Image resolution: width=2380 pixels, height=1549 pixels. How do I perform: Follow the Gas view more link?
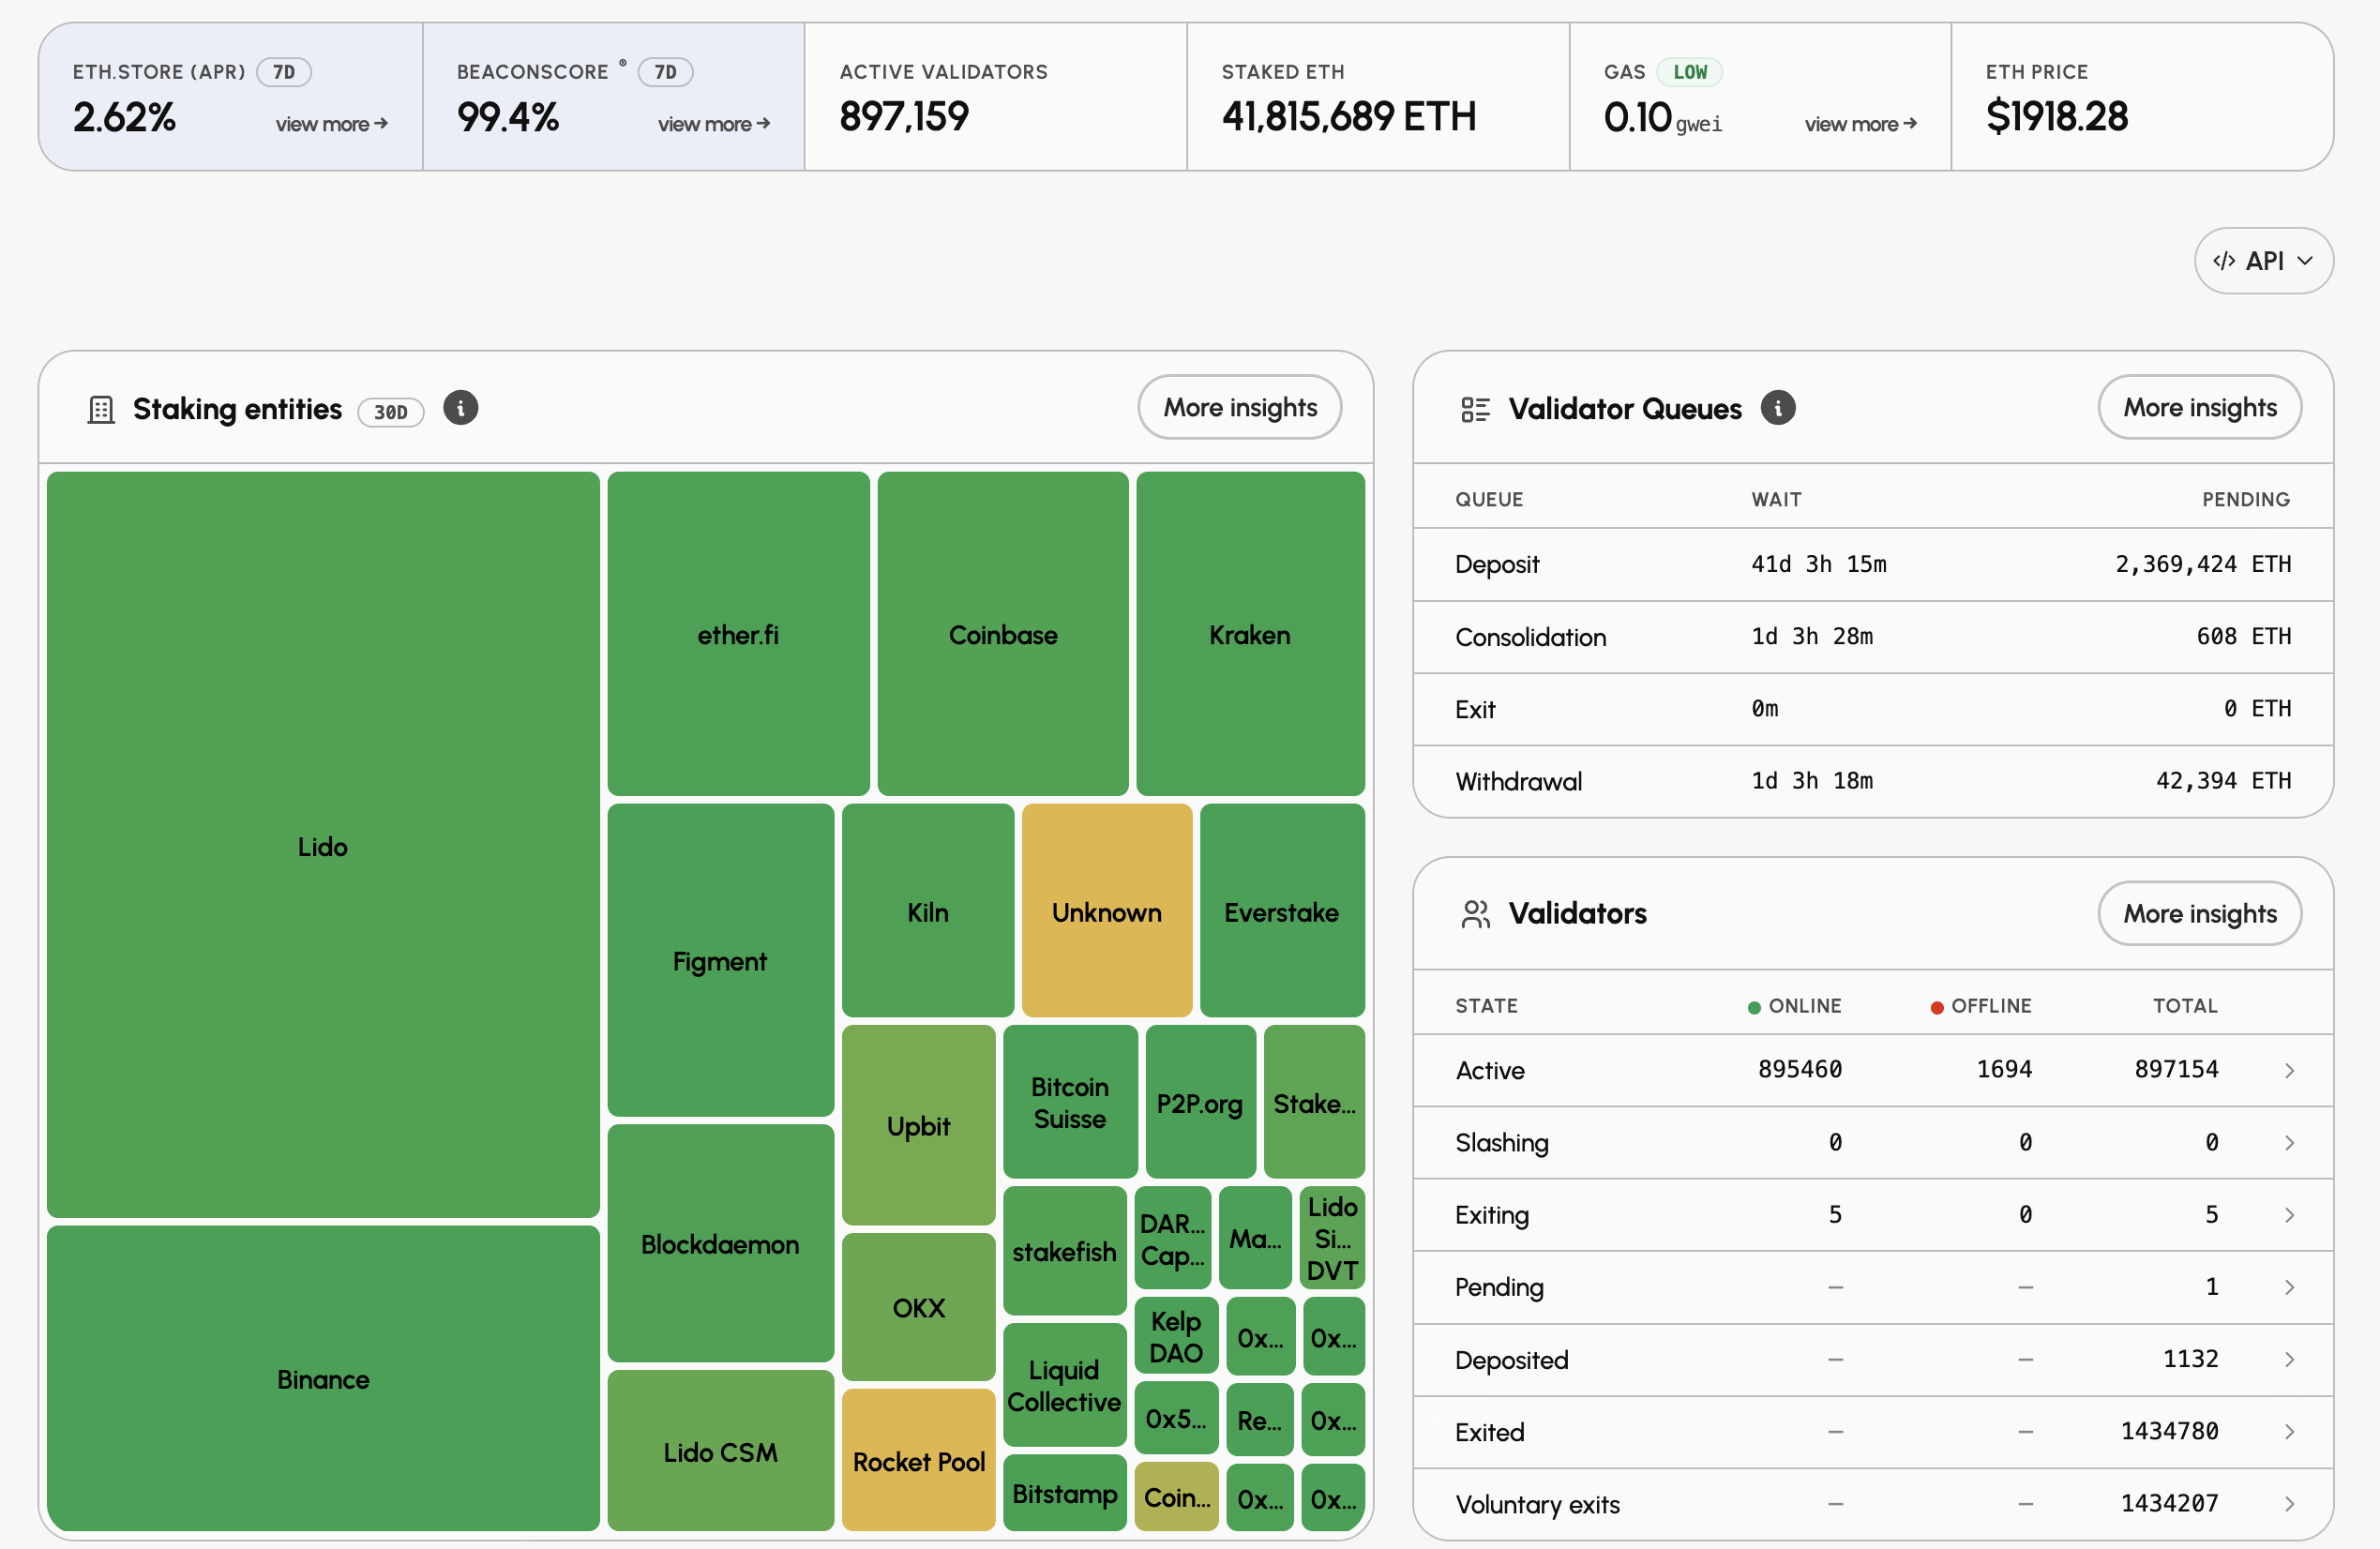tap(1860, 124)
